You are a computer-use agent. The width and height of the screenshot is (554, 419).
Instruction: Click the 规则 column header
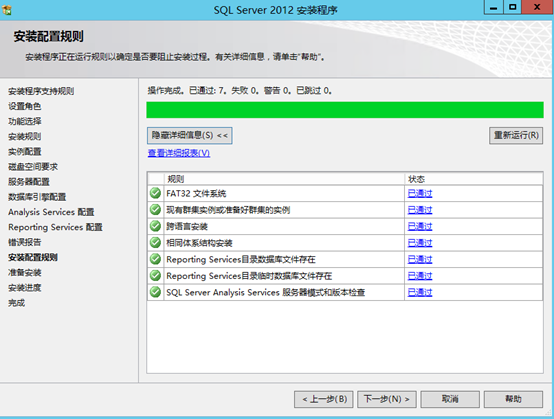[284, 179]
